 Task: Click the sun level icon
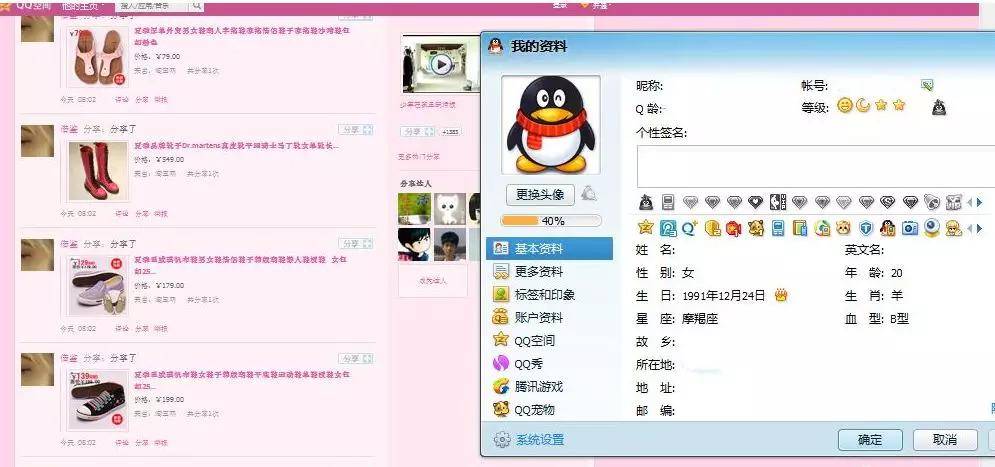(x=844, y=106)
